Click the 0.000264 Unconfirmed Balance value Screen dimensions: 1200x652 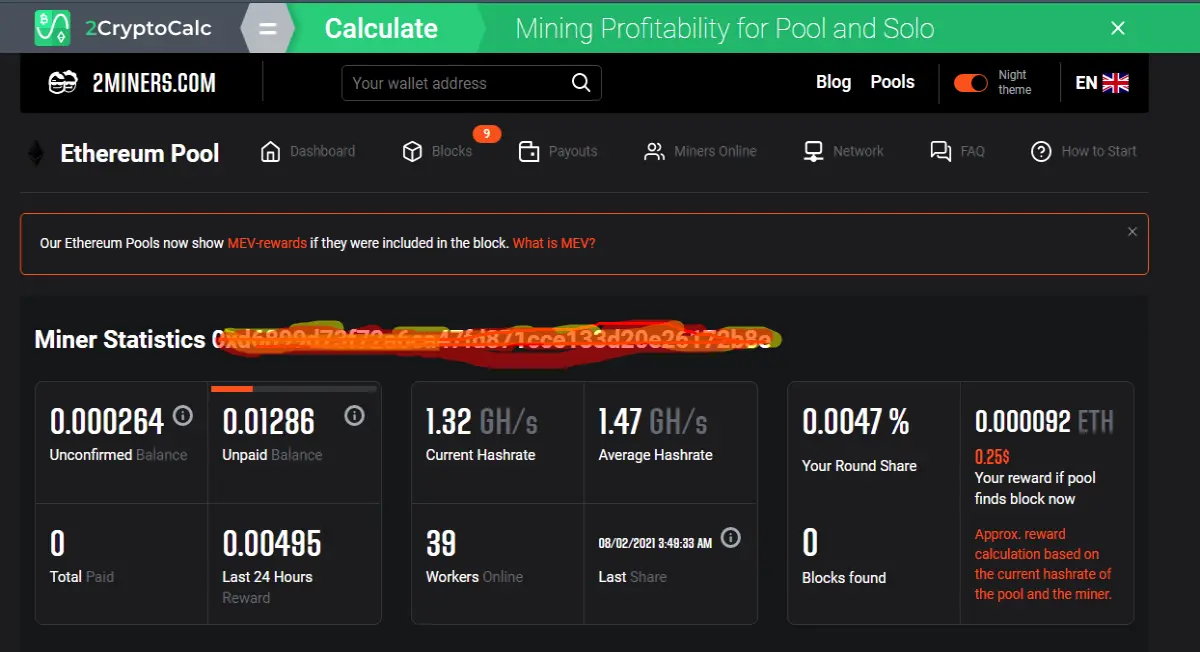click(107, 422)
